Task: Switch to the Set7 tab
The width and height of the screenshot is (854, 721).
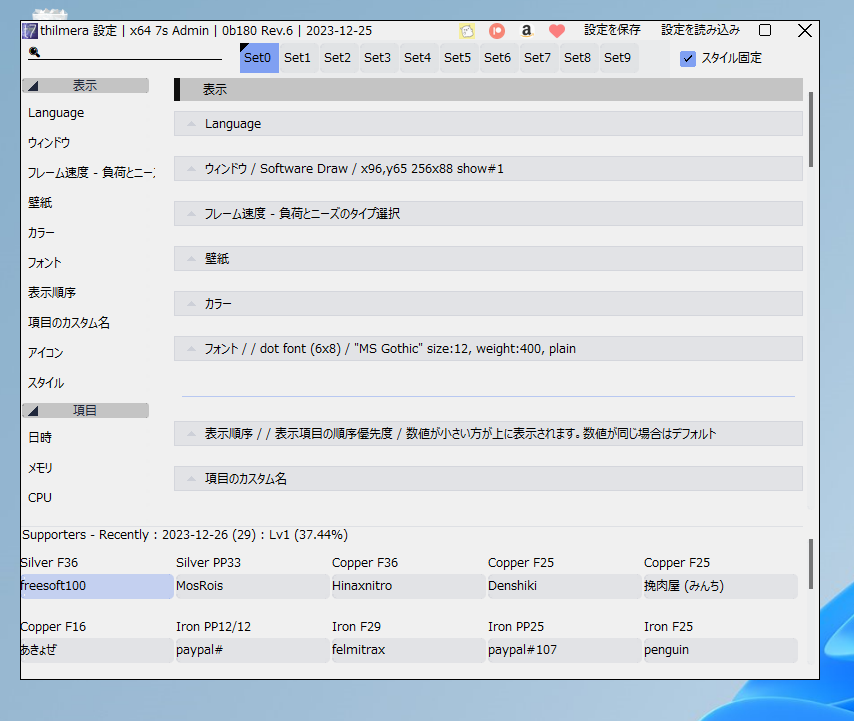Action: 538,58
